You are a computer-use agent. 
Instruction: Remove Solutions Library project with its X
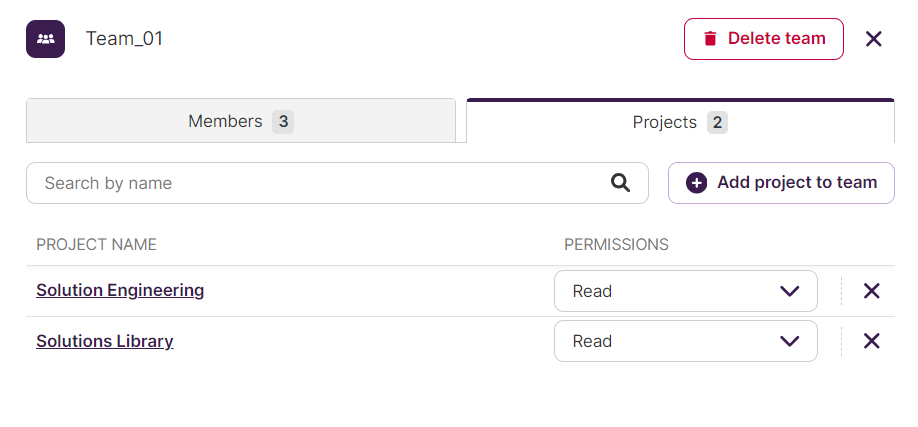pos(872,341)
